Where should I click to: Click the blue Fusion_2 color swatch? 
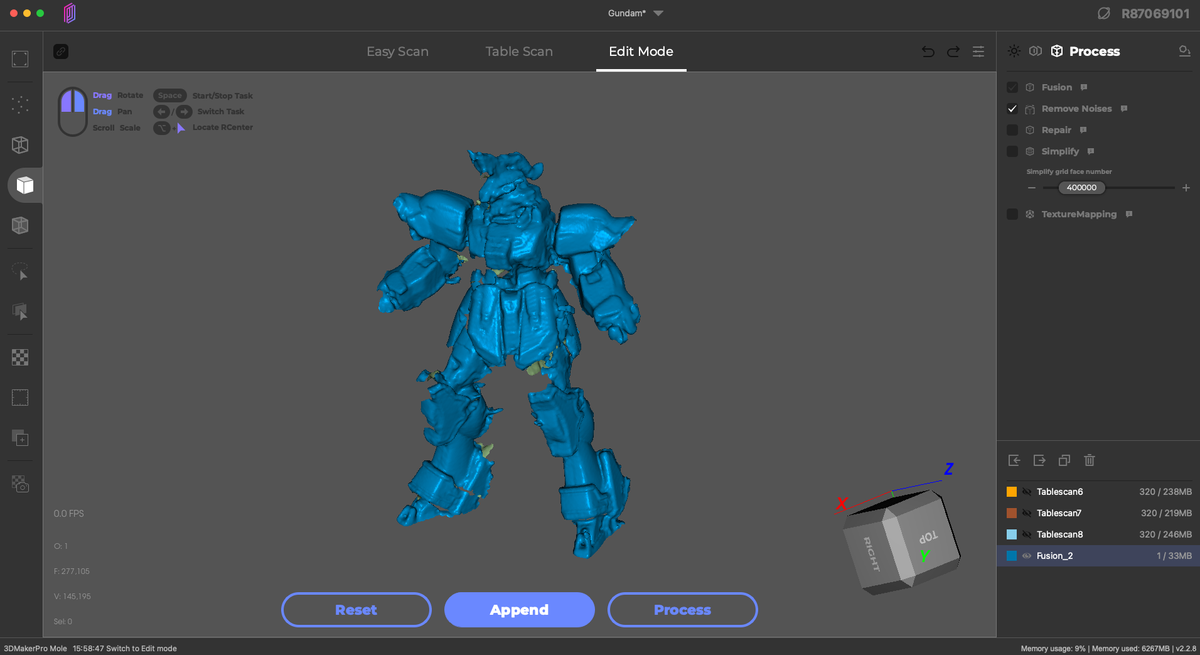tap(1012, 555)
